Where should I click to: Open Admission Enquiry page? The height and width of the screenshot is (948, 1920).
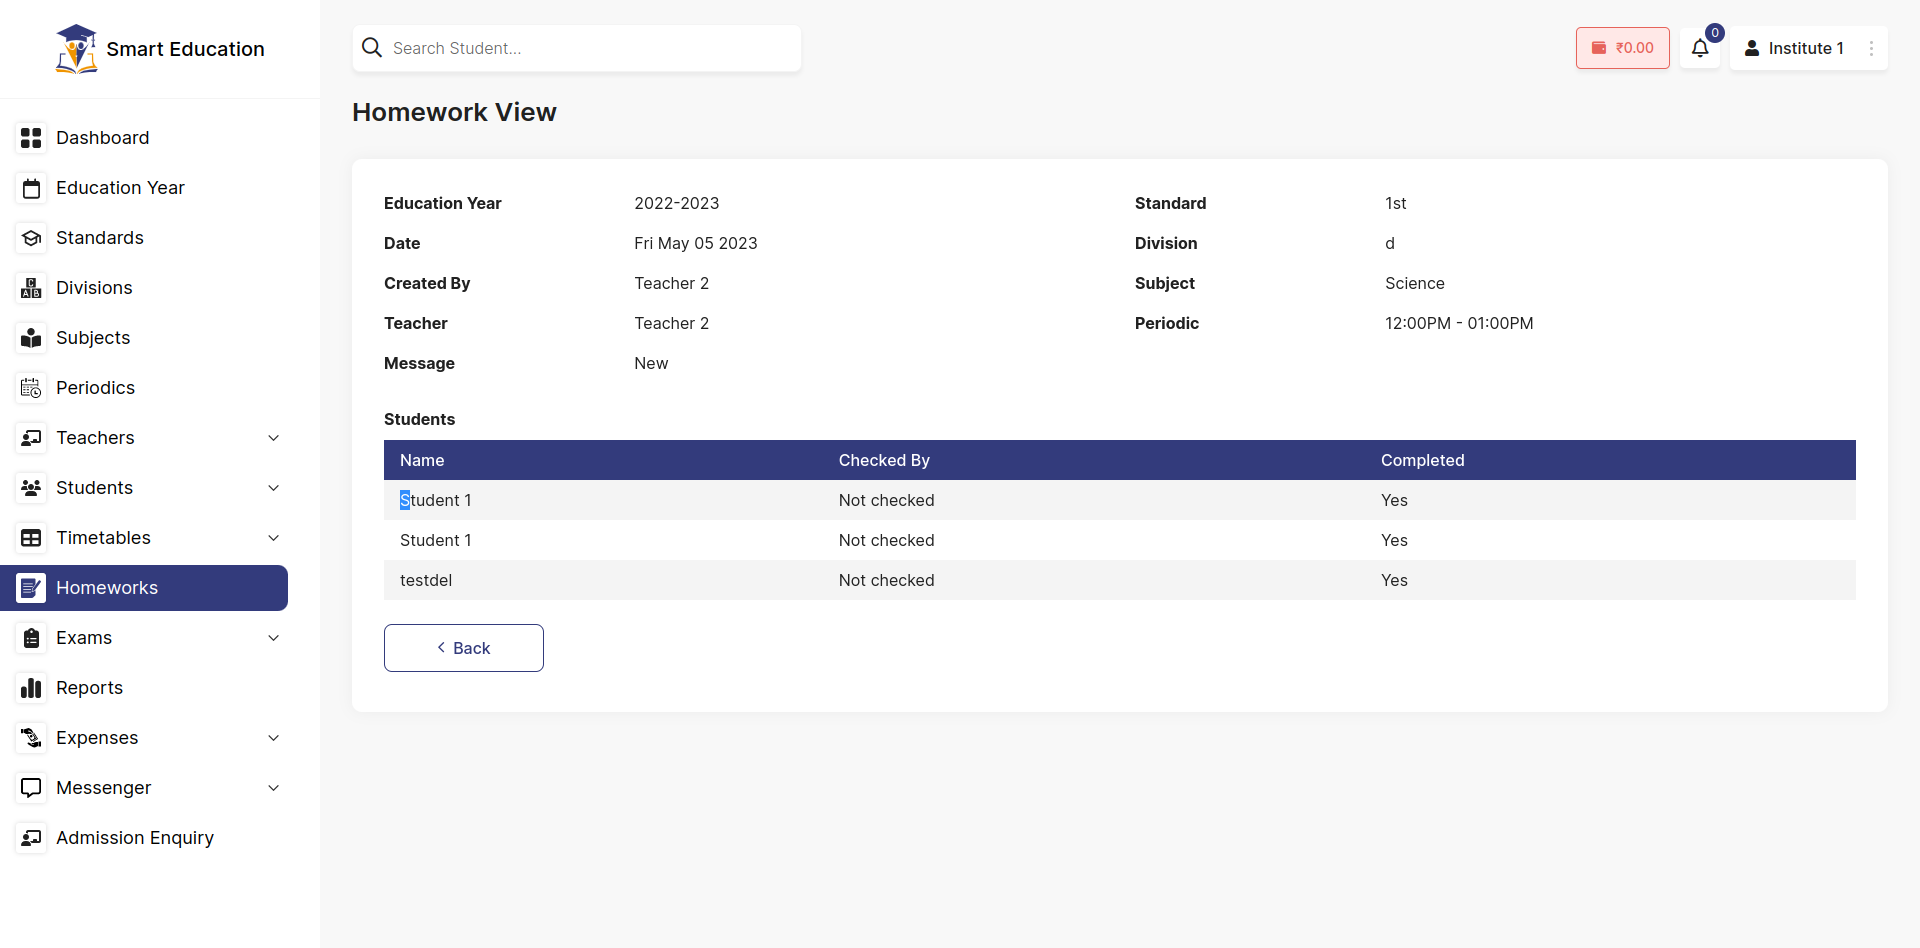(144, 838)
